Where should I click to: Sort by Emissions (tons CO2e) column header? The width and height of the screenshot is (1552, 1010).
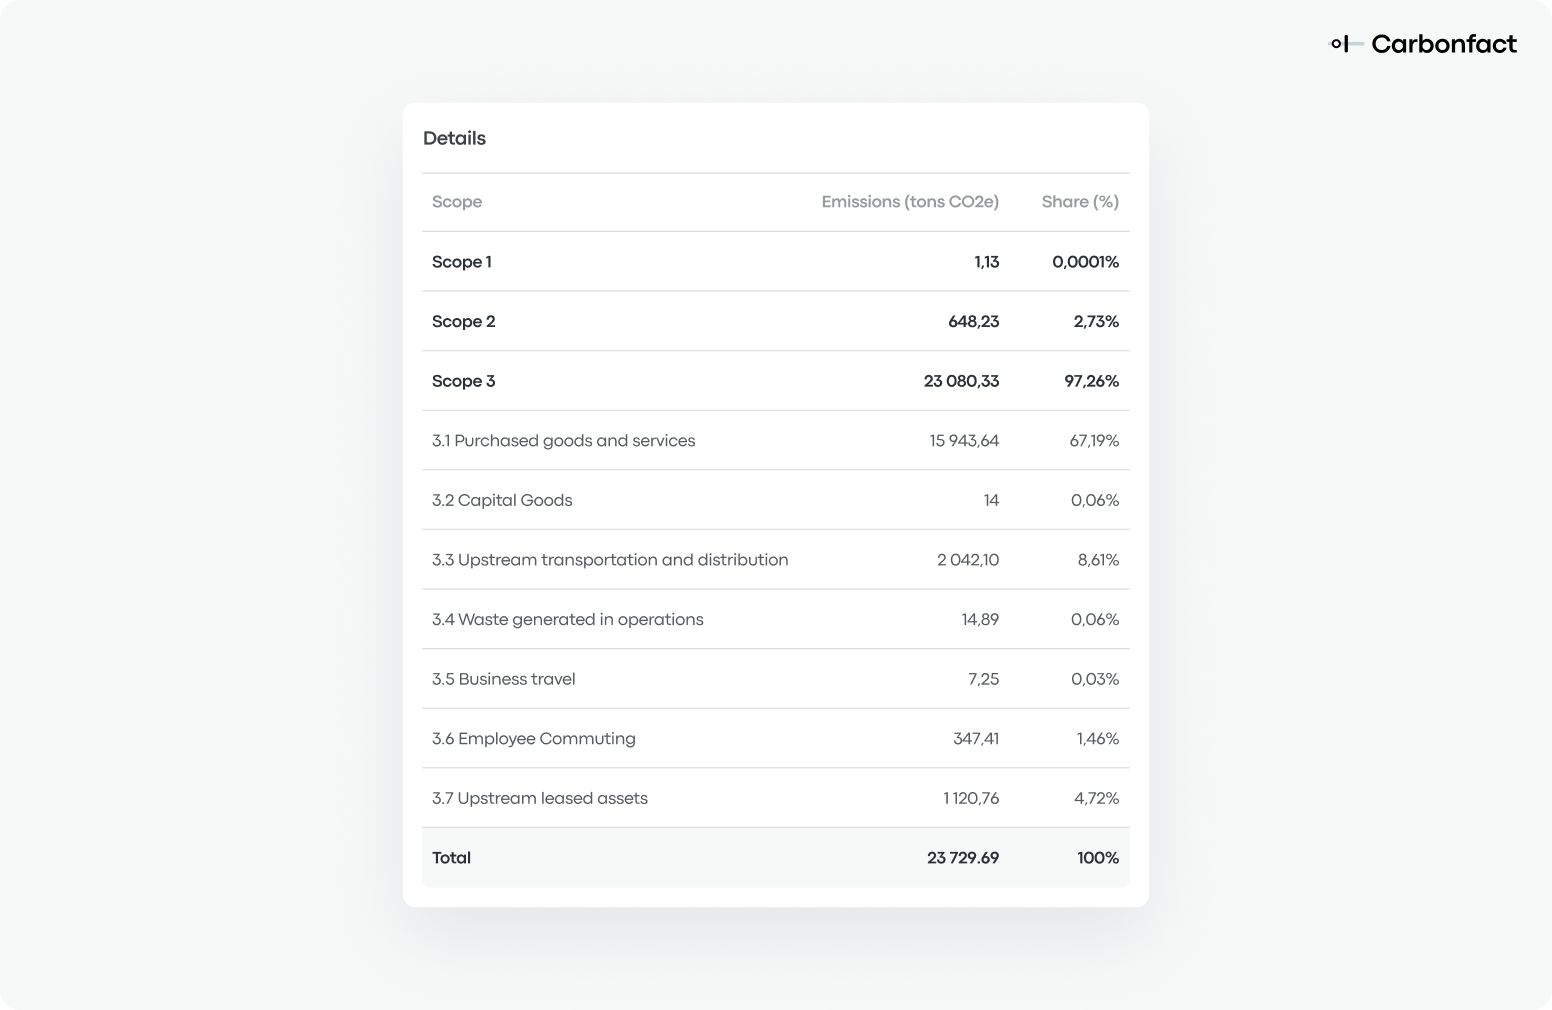coord(910,202)
